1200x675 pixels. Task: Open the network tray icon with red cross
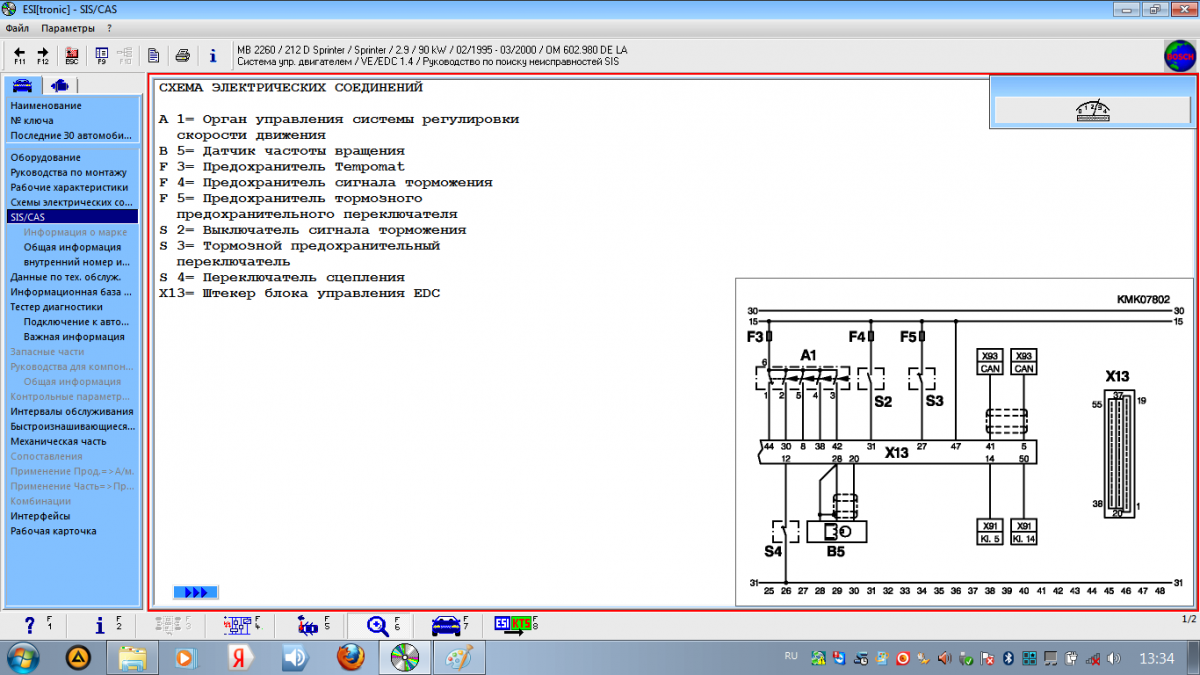click(1095, 658)
